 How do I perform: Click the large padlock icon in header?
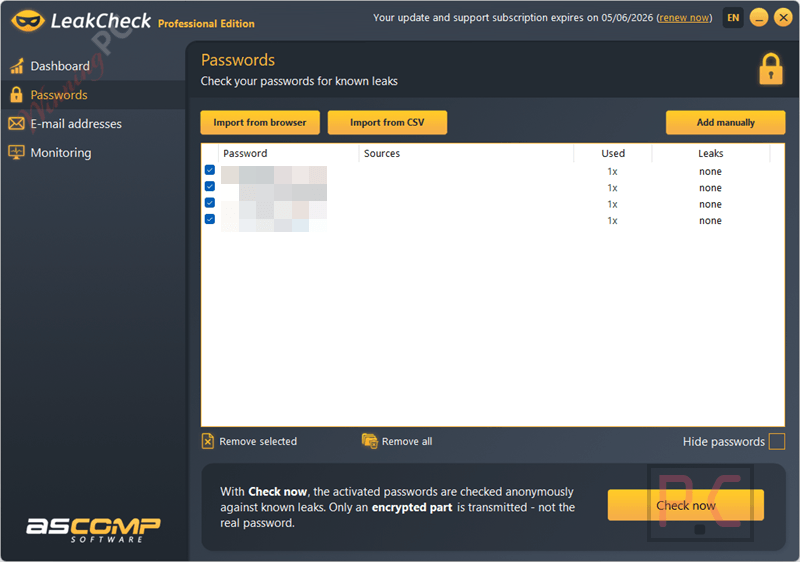point(771,69)
